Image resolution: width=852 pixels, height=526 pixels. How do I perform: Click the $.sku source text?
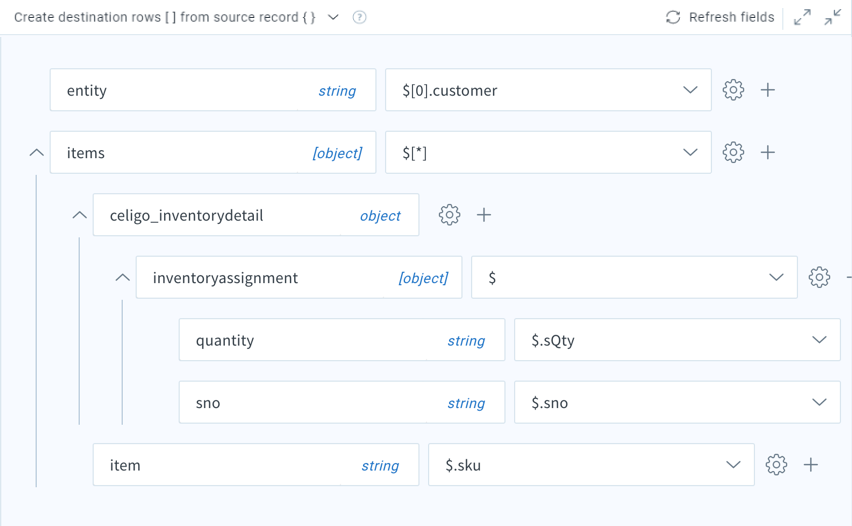(x=463, y=466)
